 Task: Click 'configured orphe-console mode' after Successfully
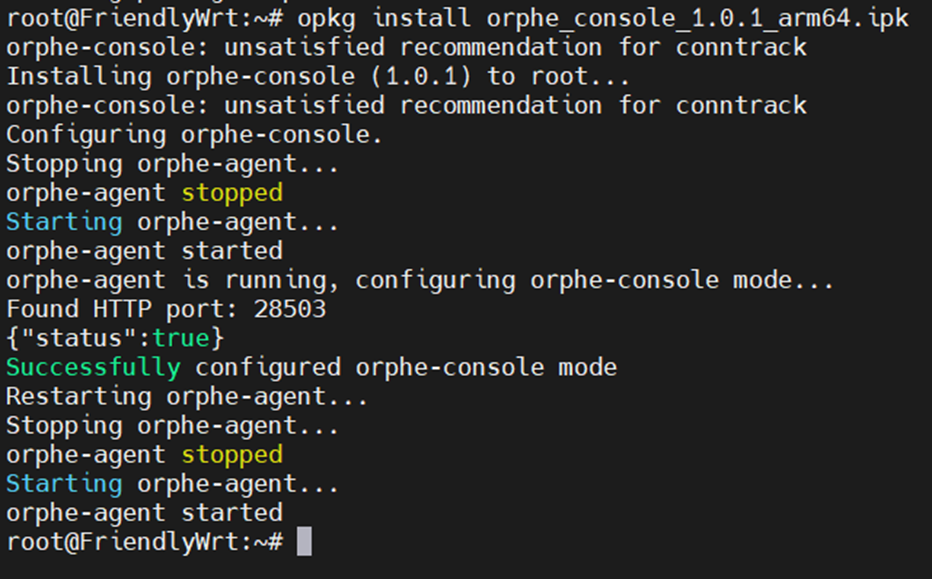406,367
